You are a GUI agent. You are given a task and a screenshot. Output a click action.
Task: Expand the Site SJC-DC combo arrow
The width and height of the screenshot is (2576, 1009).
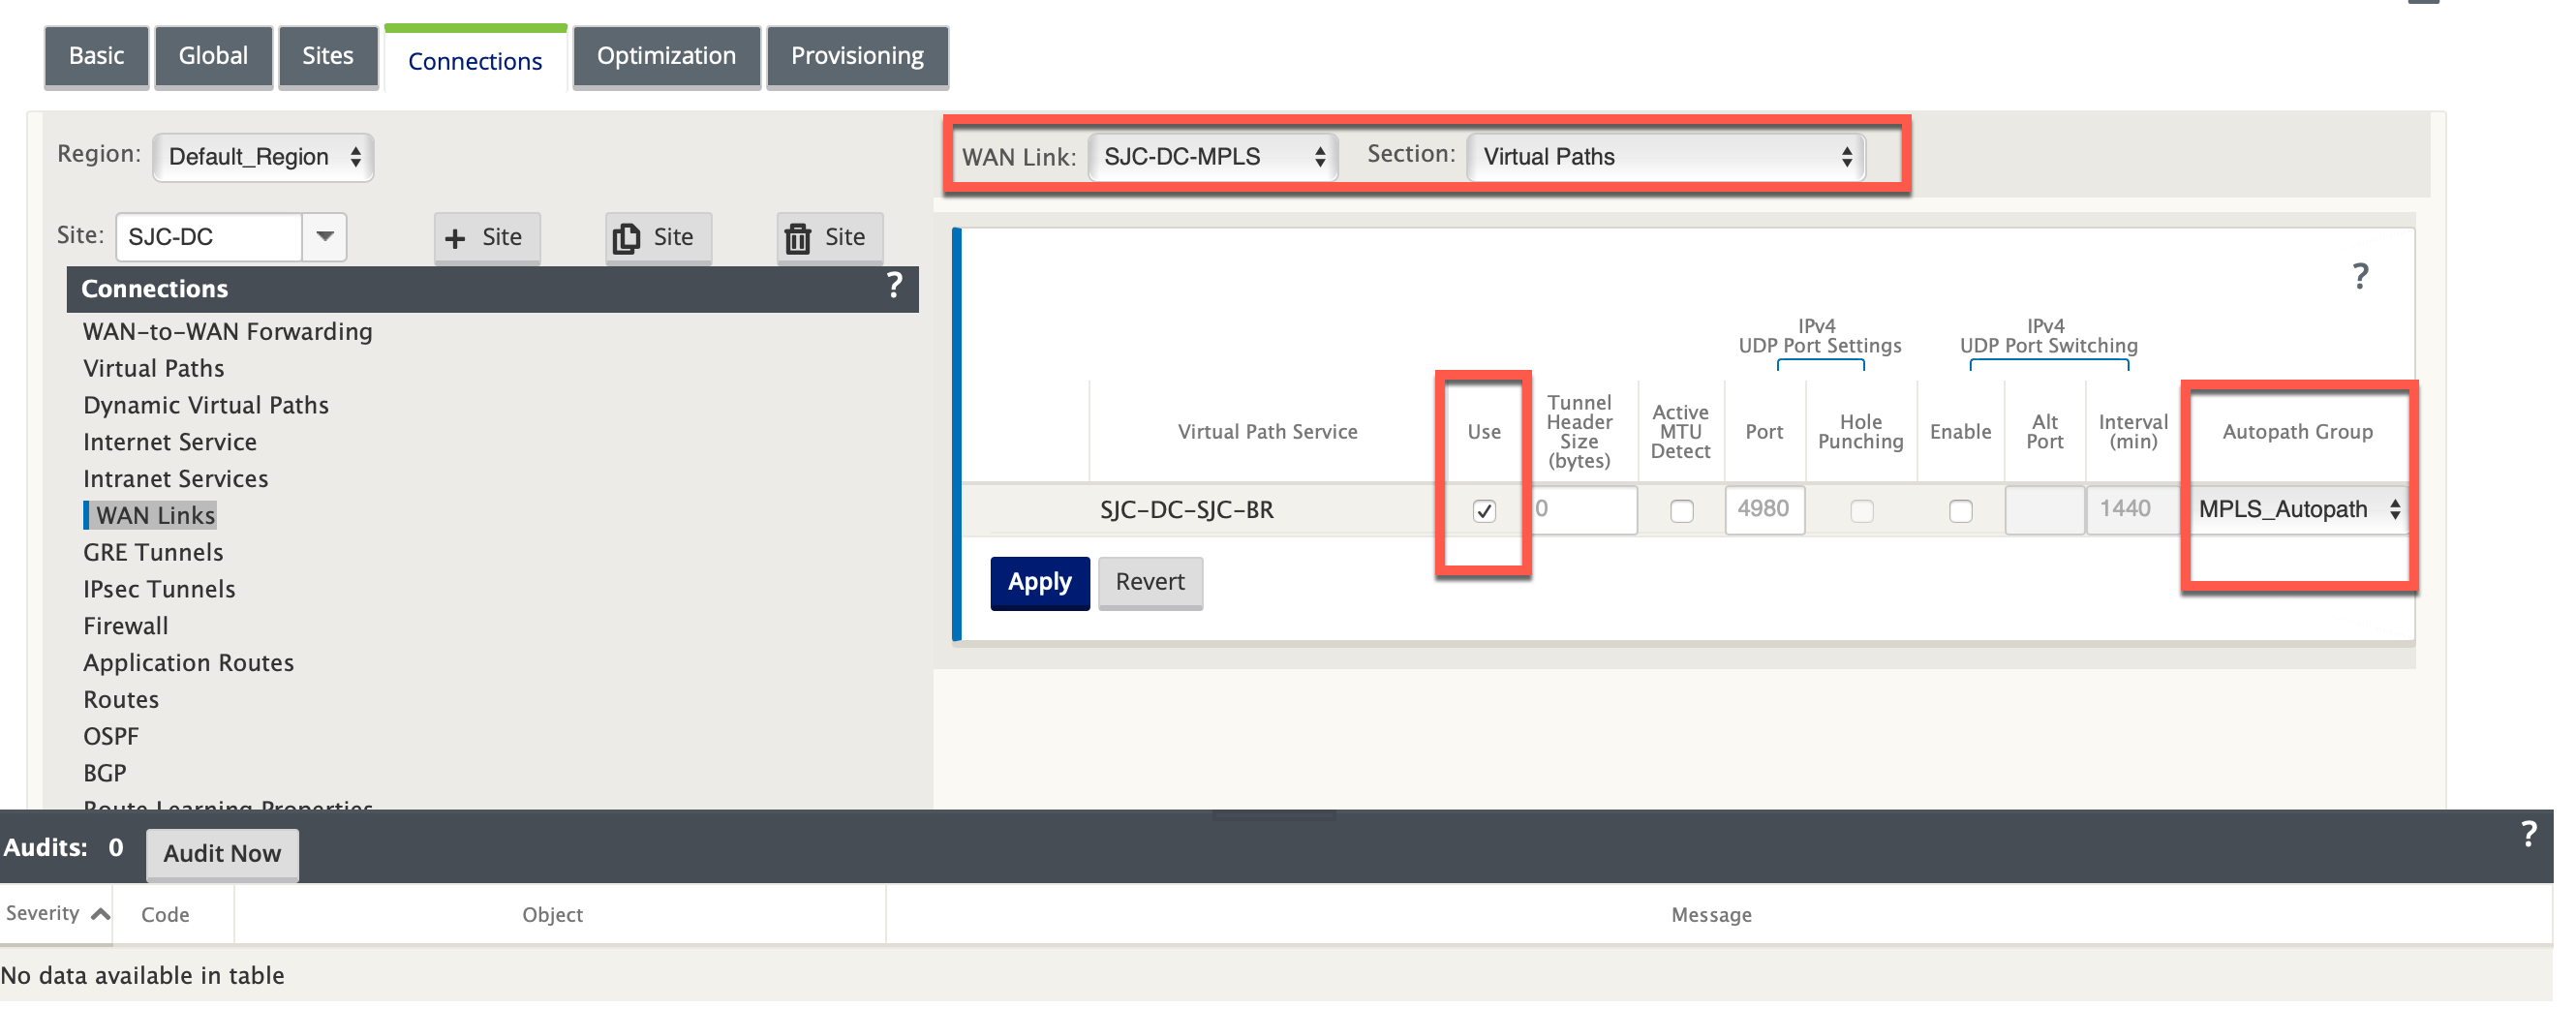[x=325, y=237]
